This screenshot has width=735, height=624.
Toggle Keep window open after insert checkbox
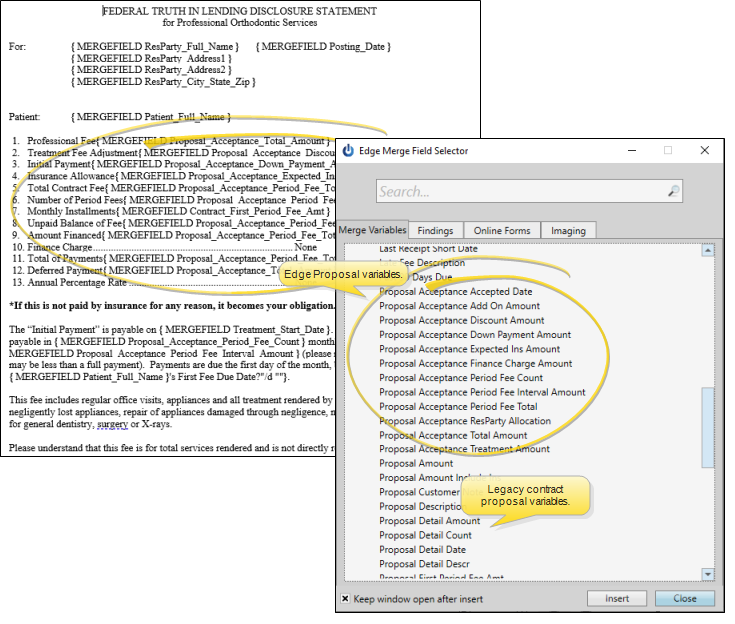pyautogui.click(x=346, y=599)
